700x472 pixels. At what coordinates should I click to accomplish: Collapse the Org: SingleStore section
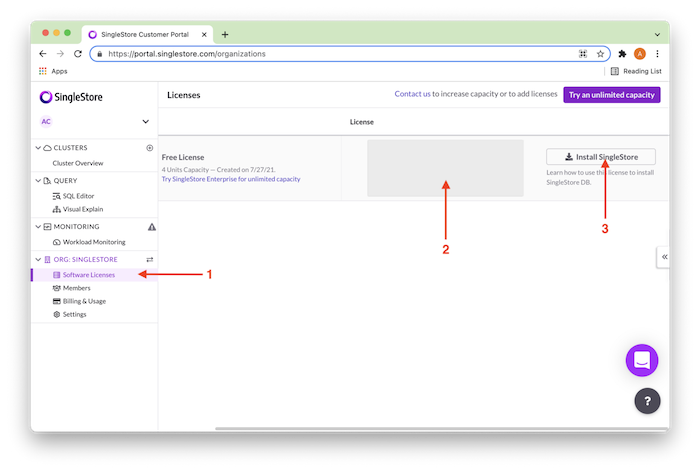coord(38,259)
